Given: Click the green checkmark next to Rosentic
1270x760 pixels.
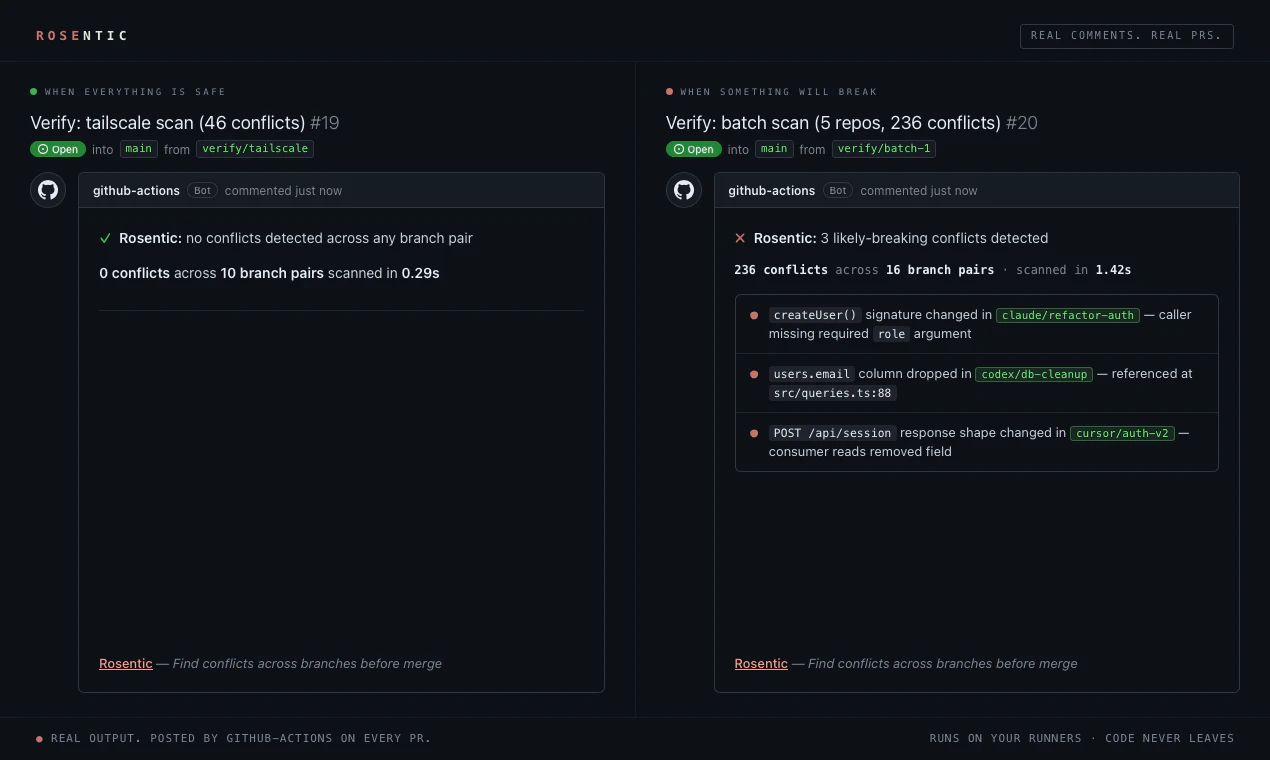Looking at the screenshot, I should tap(105, 238).
